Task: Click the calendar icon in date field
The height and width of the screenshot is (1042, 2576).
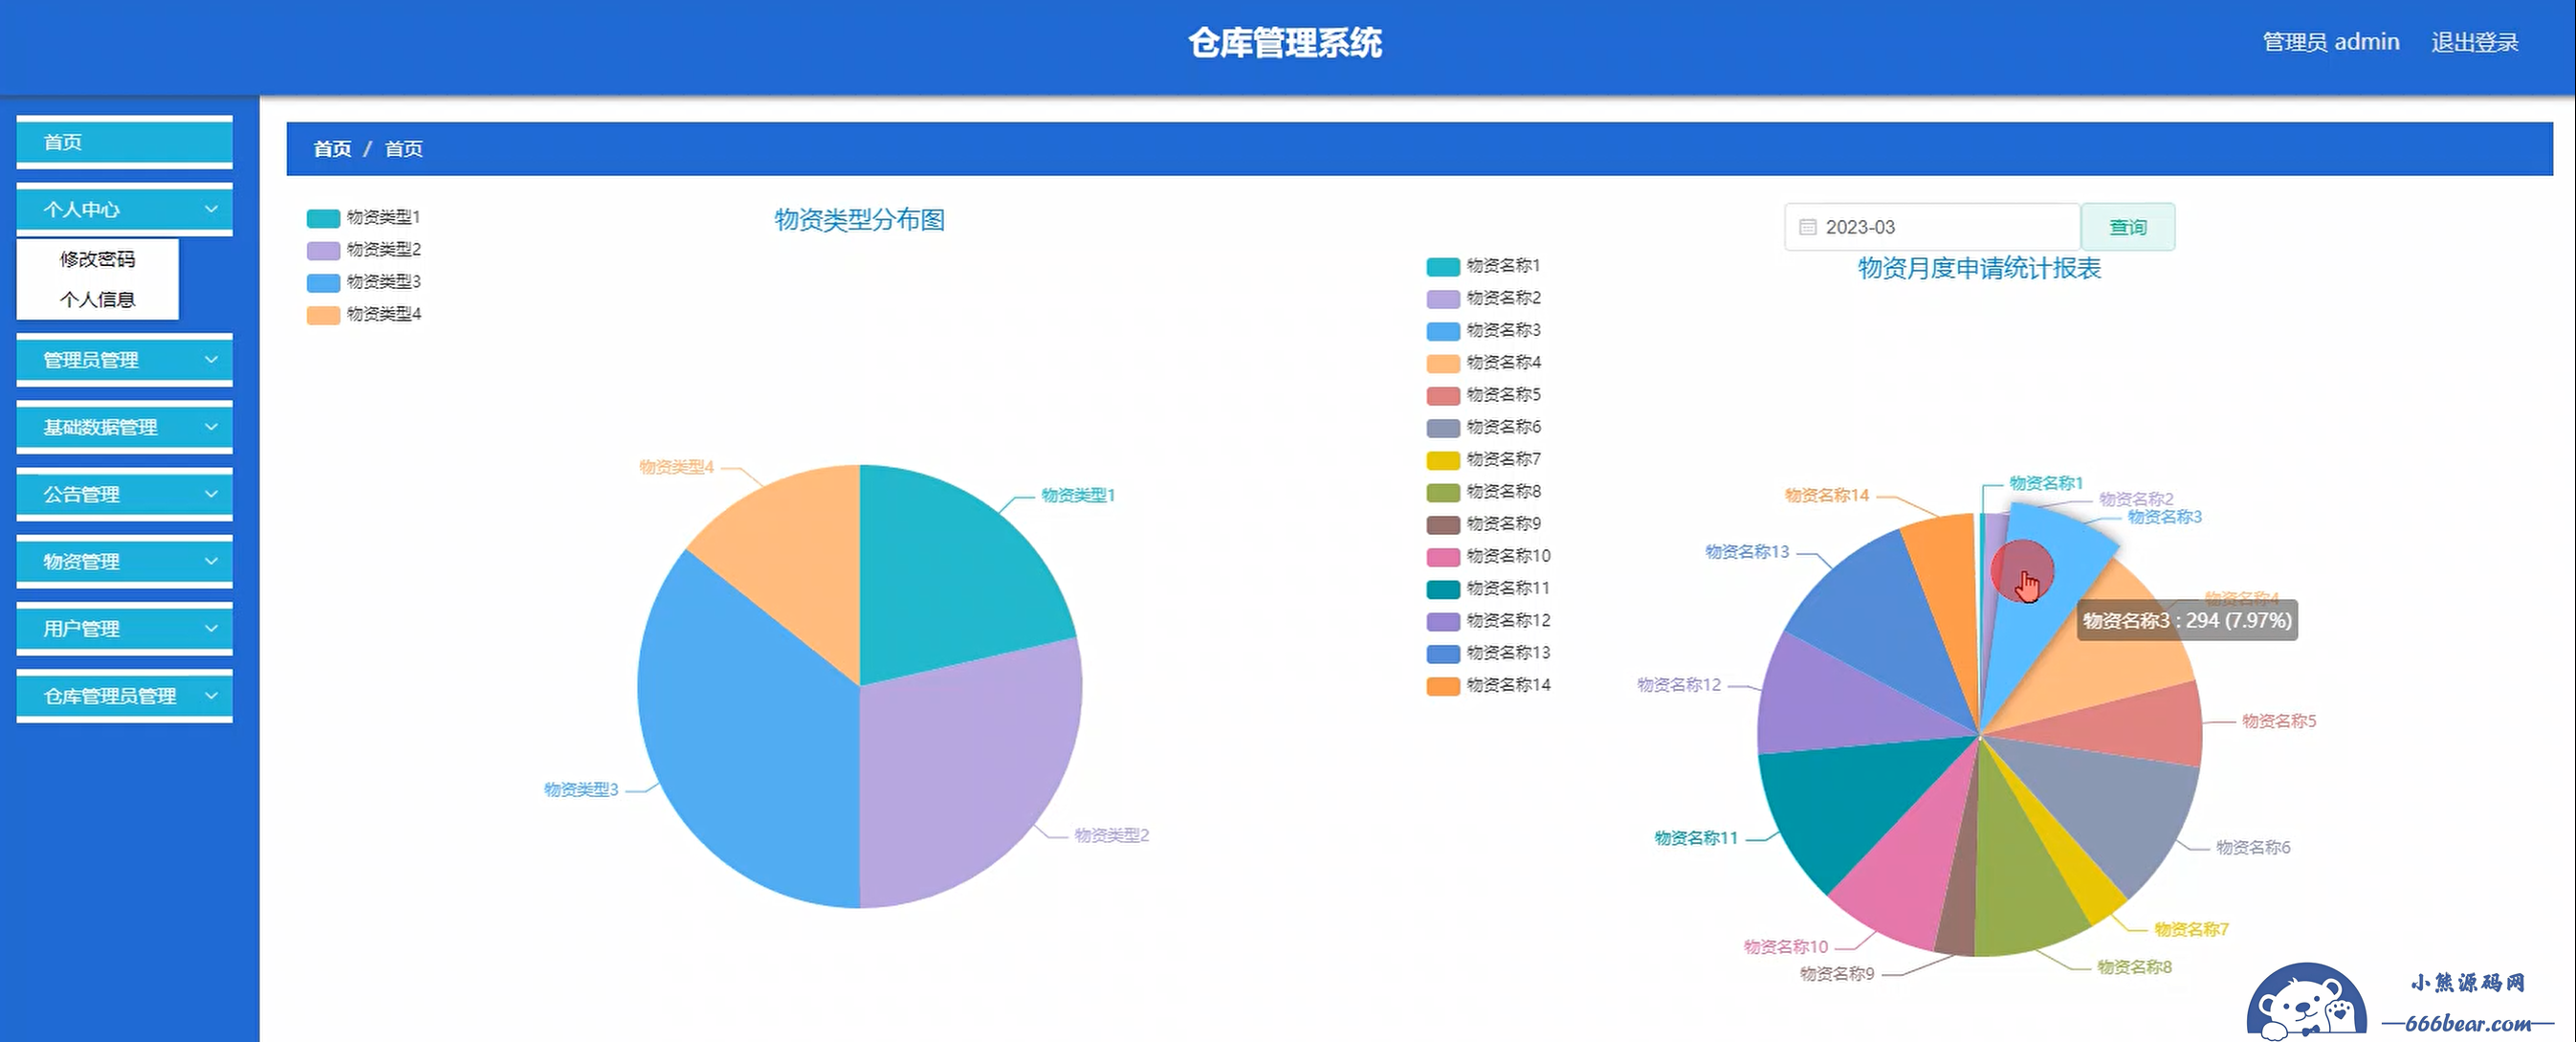Action: tap(1807, 227)
